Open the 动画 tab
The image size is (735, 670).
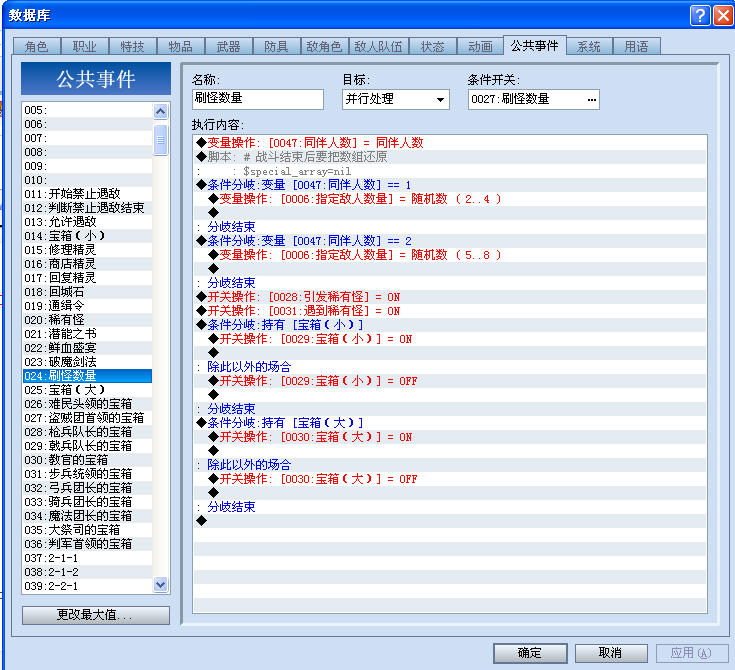pos(480,46)
